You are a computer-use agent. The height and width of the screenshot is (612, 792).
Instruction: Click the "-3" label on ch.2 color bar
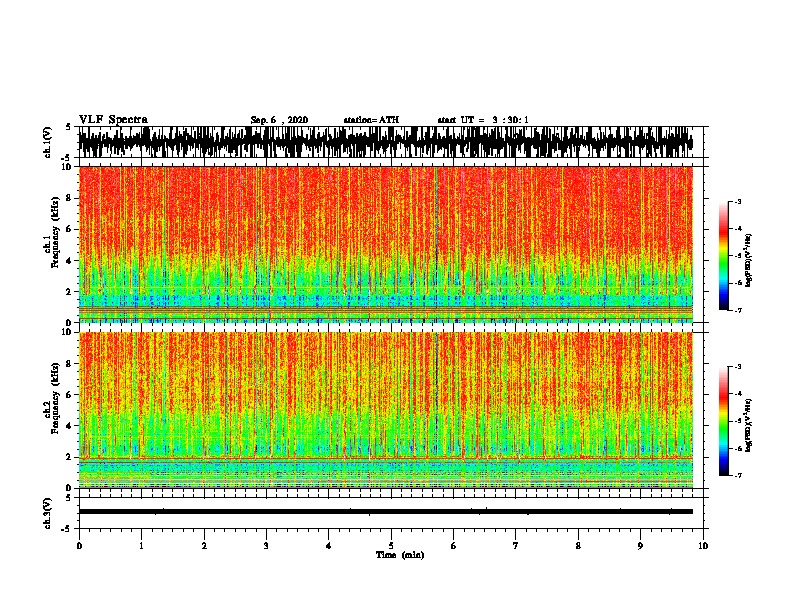[737, 367]
